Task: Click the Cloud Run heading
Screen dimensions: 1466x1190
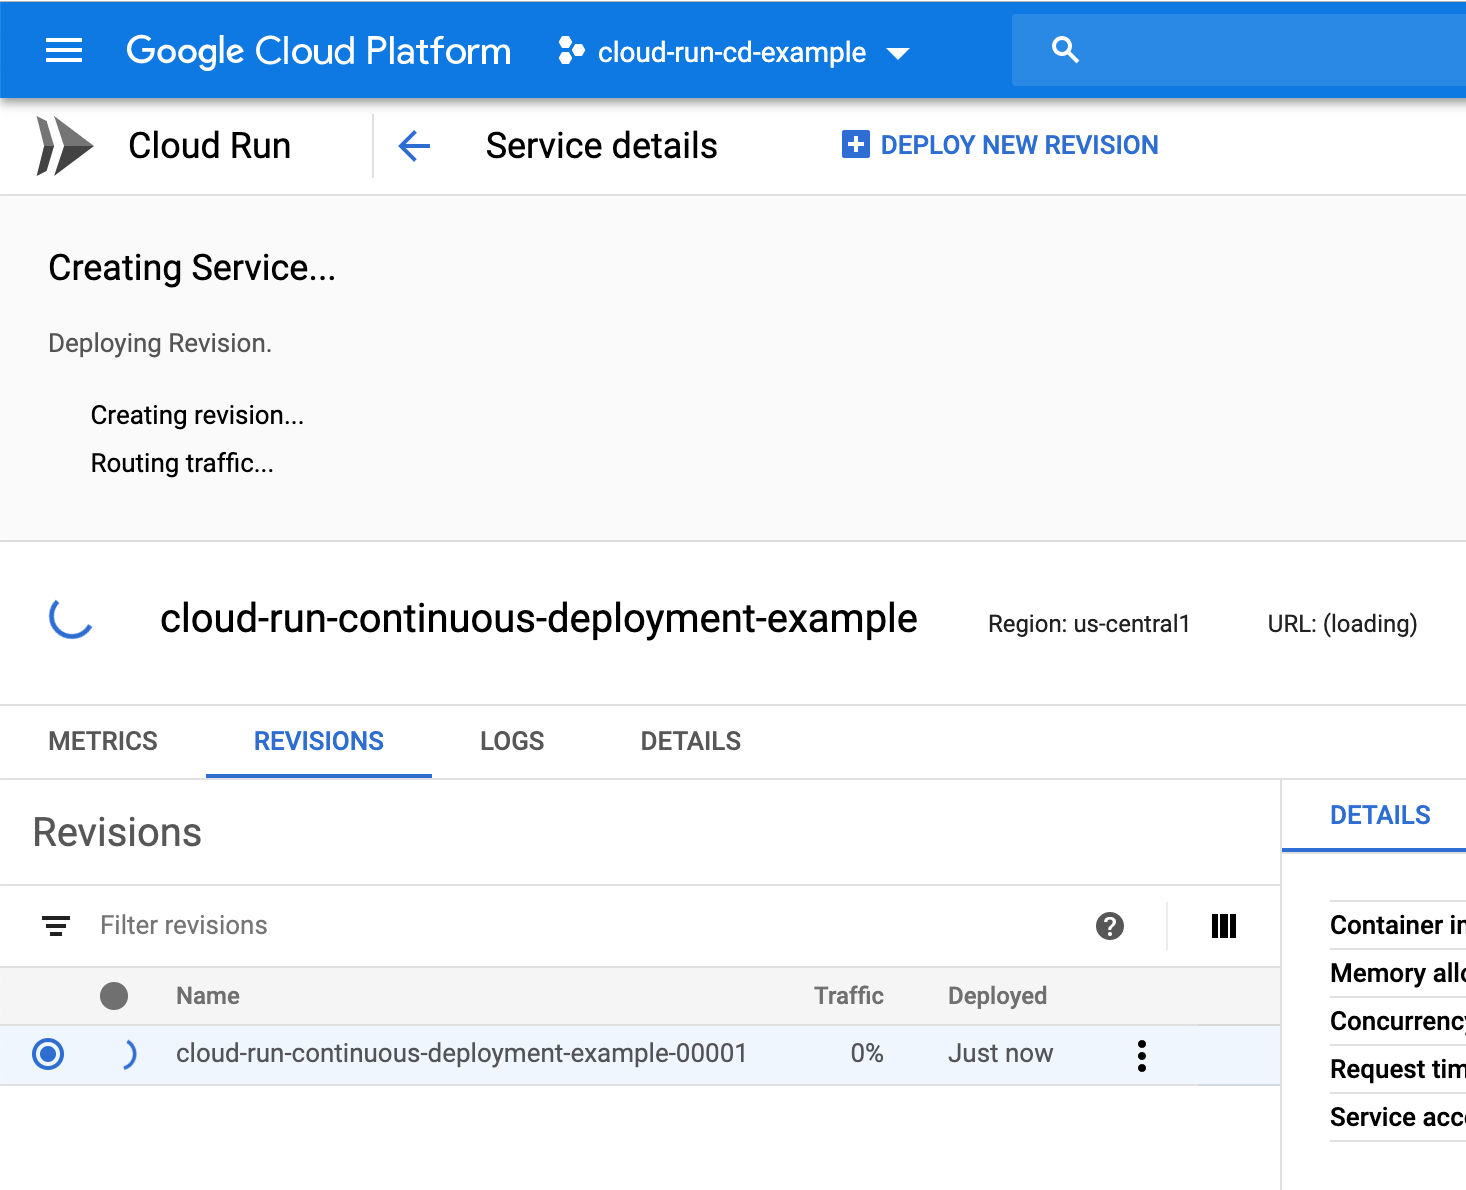Action: [x=210, y=146]
